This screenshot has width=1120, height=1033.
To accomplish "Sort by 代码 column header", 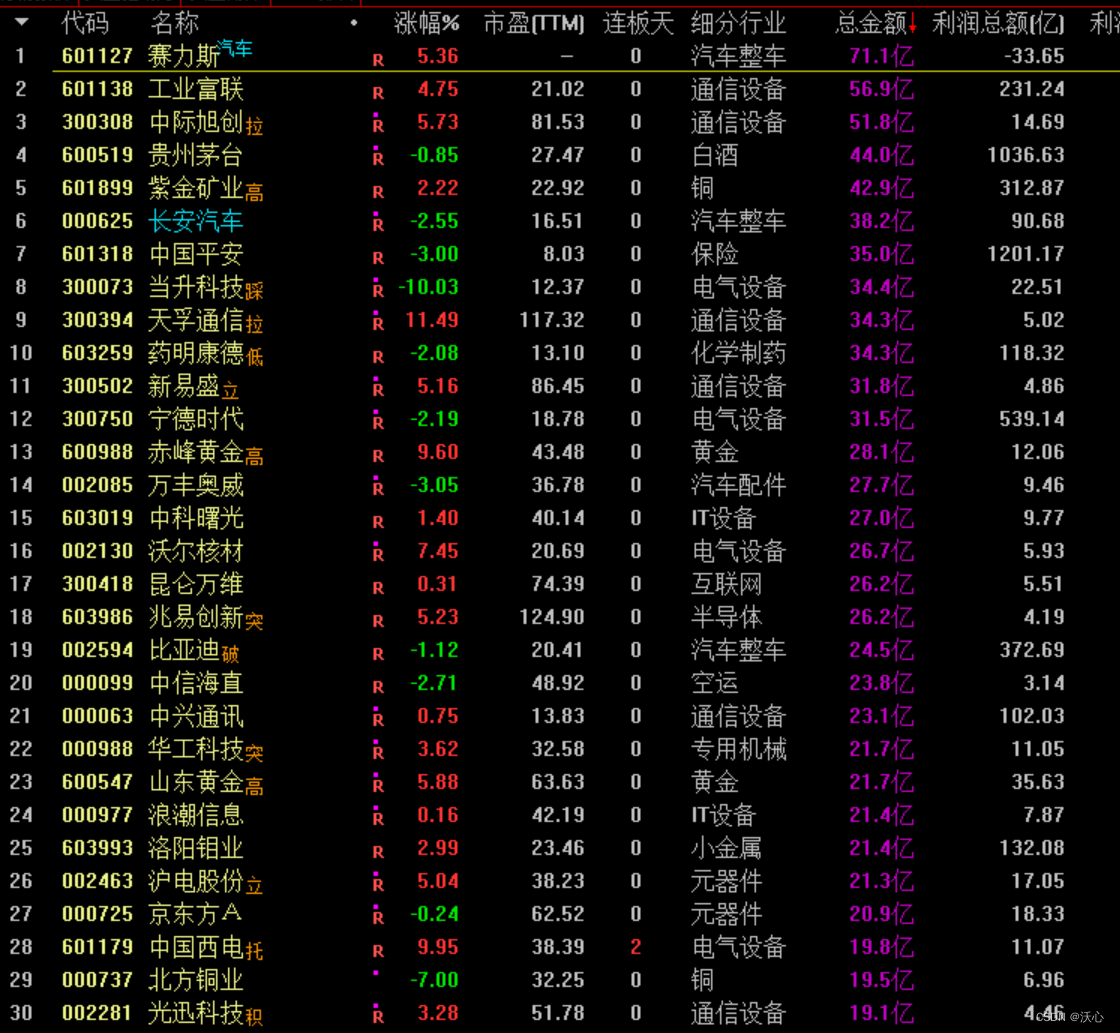I will pyautogui.click(x=85, y=24).
